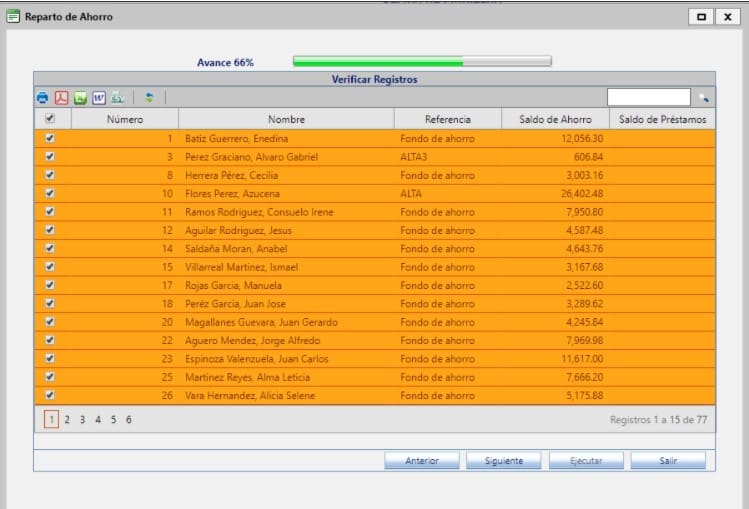Screen dimensions: 749x509
Task: Uncheck the row for Flores Perez, Azucena
Action: 50,193
